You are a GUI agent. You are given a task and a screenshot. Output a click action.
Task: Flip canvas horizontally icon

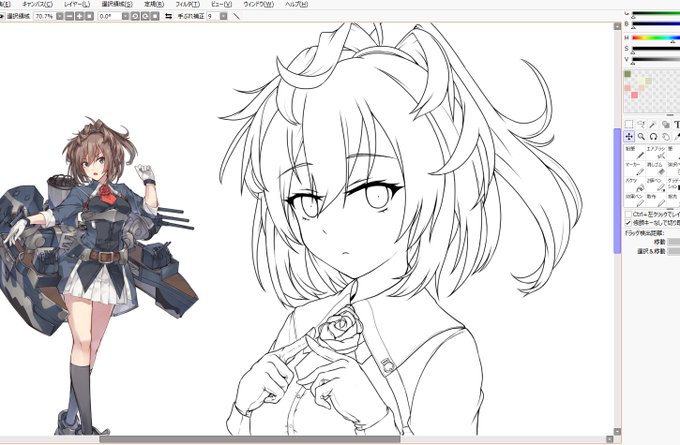169,16
